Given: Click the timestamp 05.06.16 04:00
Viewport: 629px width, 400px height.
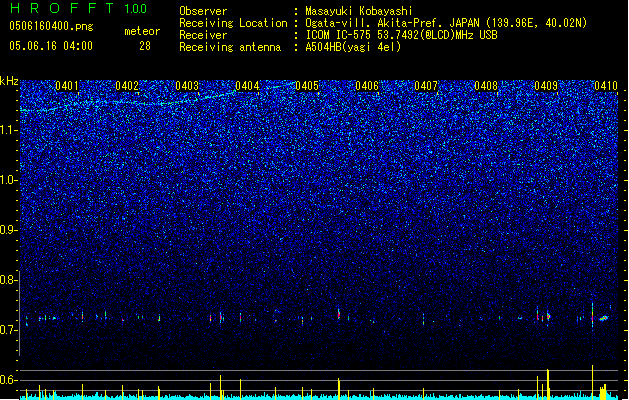Looking at the screenshot, I should coord(51,46).
